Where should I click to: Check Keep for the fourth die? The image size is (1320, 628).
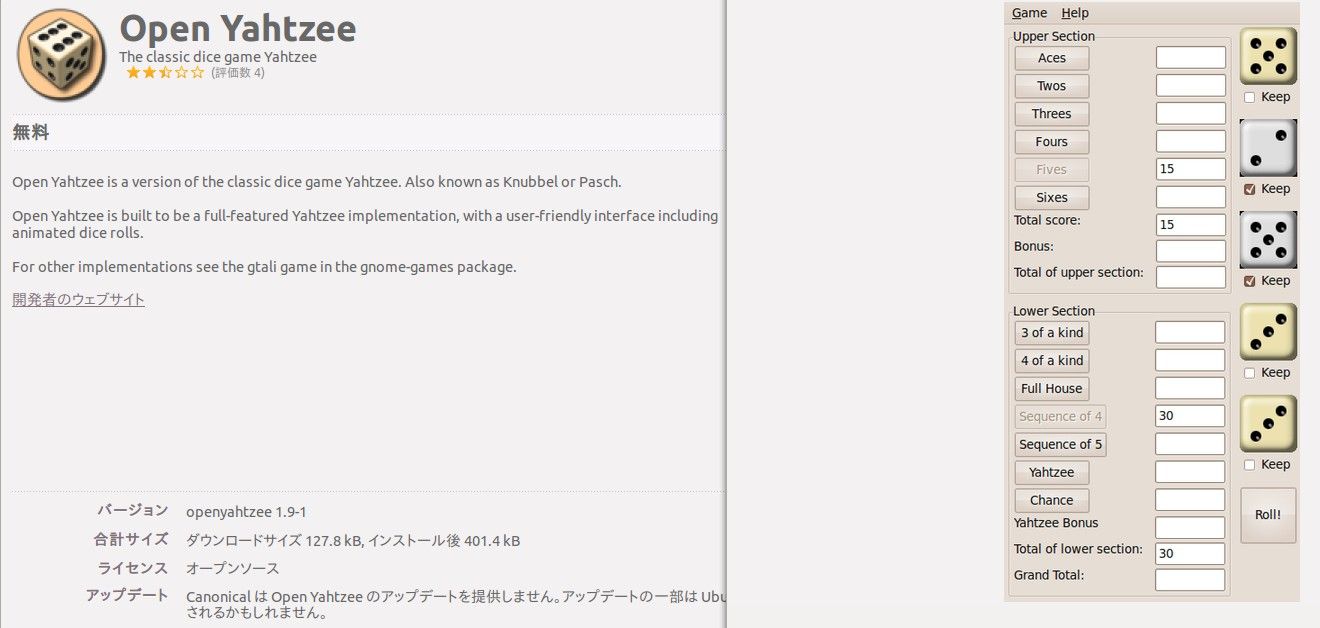click(1250, 373)
